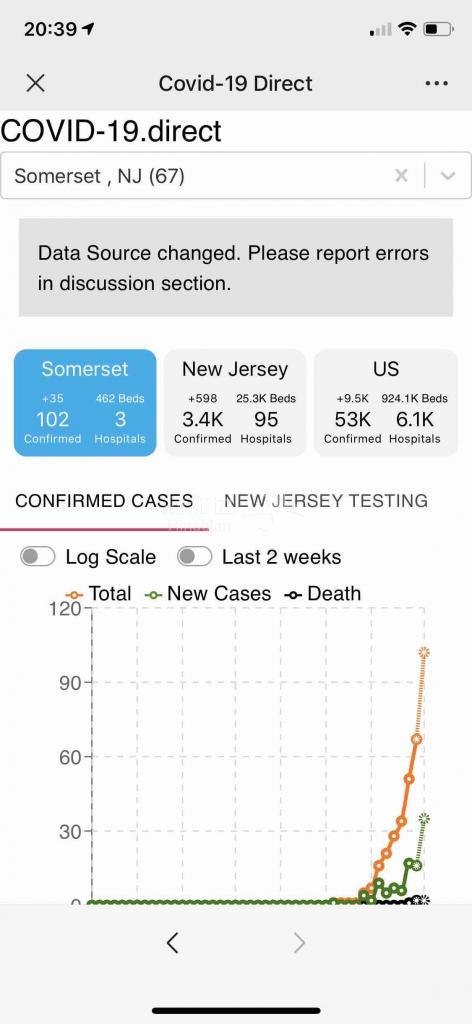This screenshot has width=472, height=1024.
Task: Hide the Death series in legend
Action: (323, 594)
